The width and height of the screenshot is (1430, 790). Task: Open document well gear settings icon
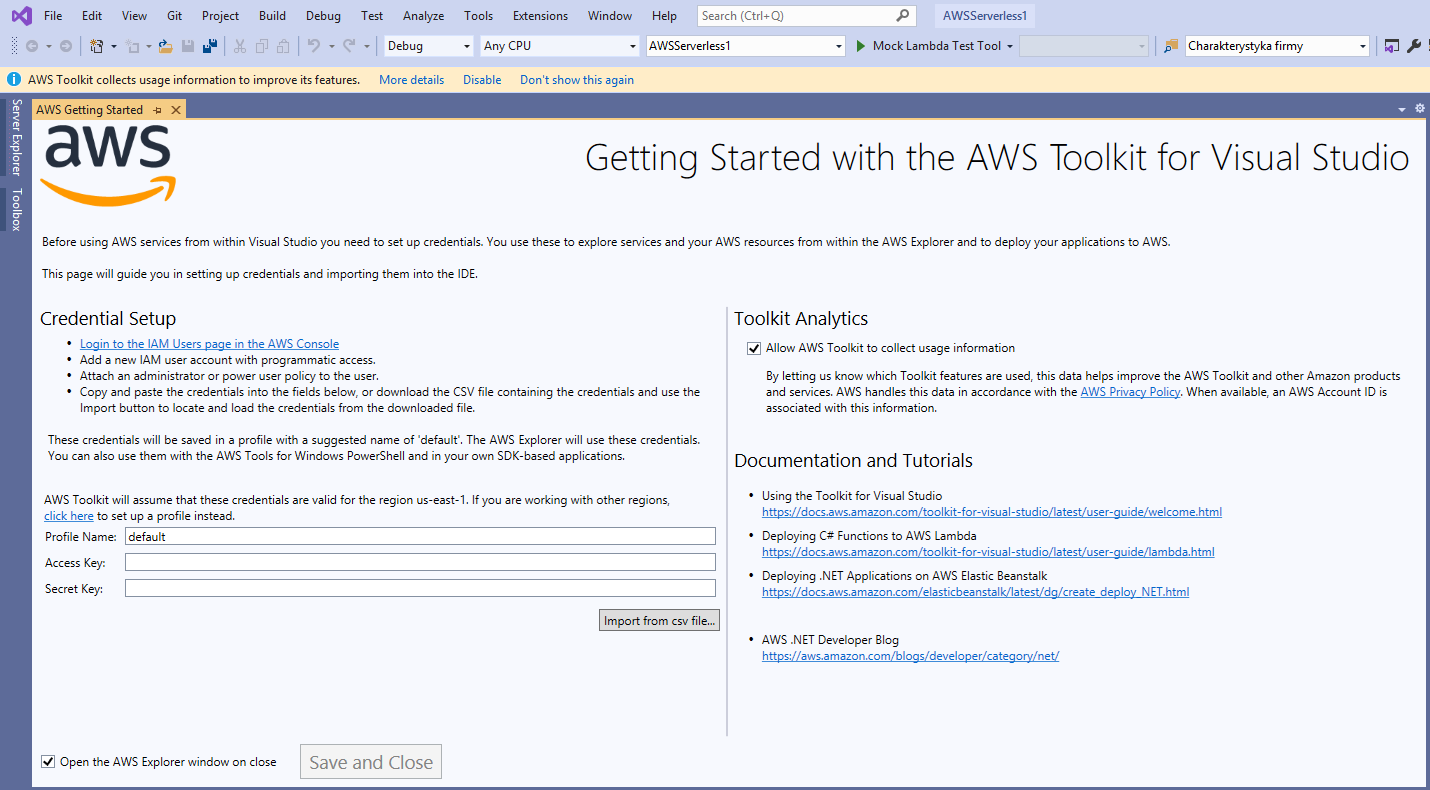1420,108
